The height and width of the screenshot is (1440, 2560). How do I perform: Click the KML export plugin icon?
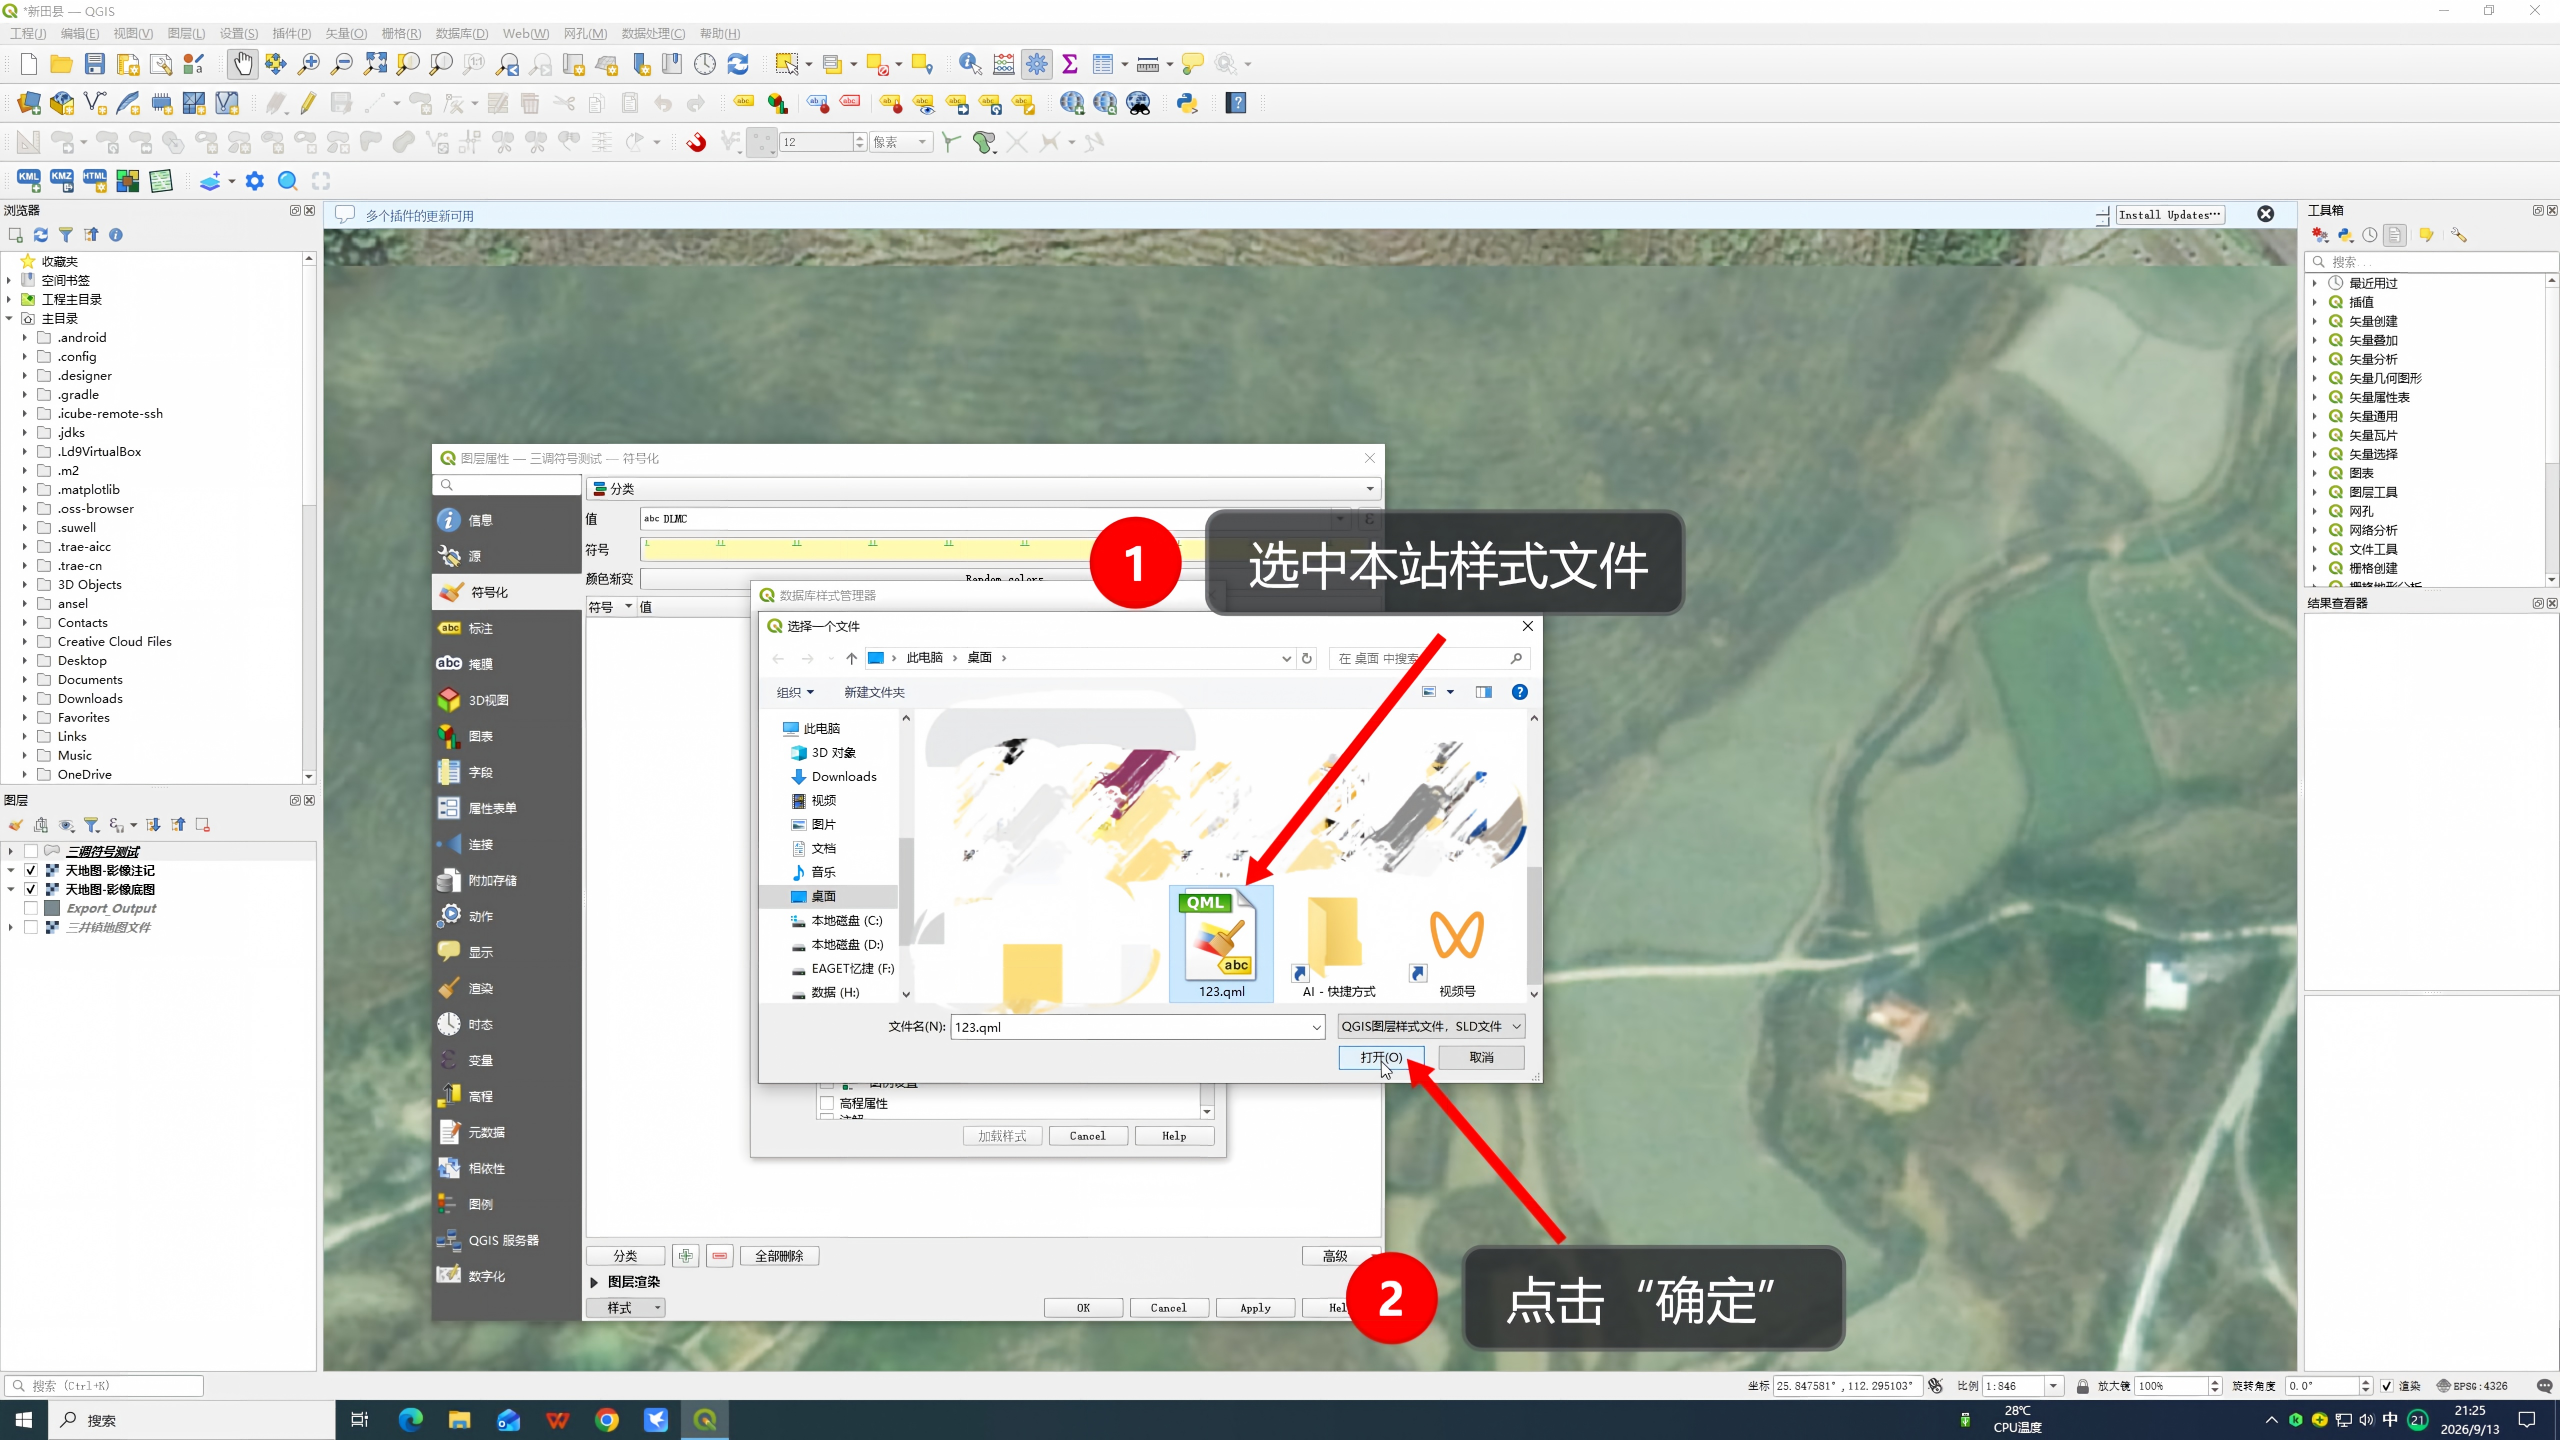(28, 180)
